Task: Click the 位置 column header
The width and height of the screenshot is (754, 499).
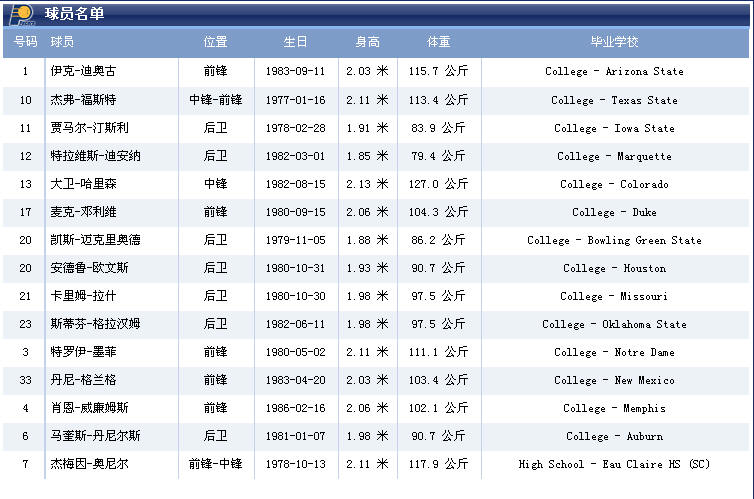Action: (x=215, y=42)
